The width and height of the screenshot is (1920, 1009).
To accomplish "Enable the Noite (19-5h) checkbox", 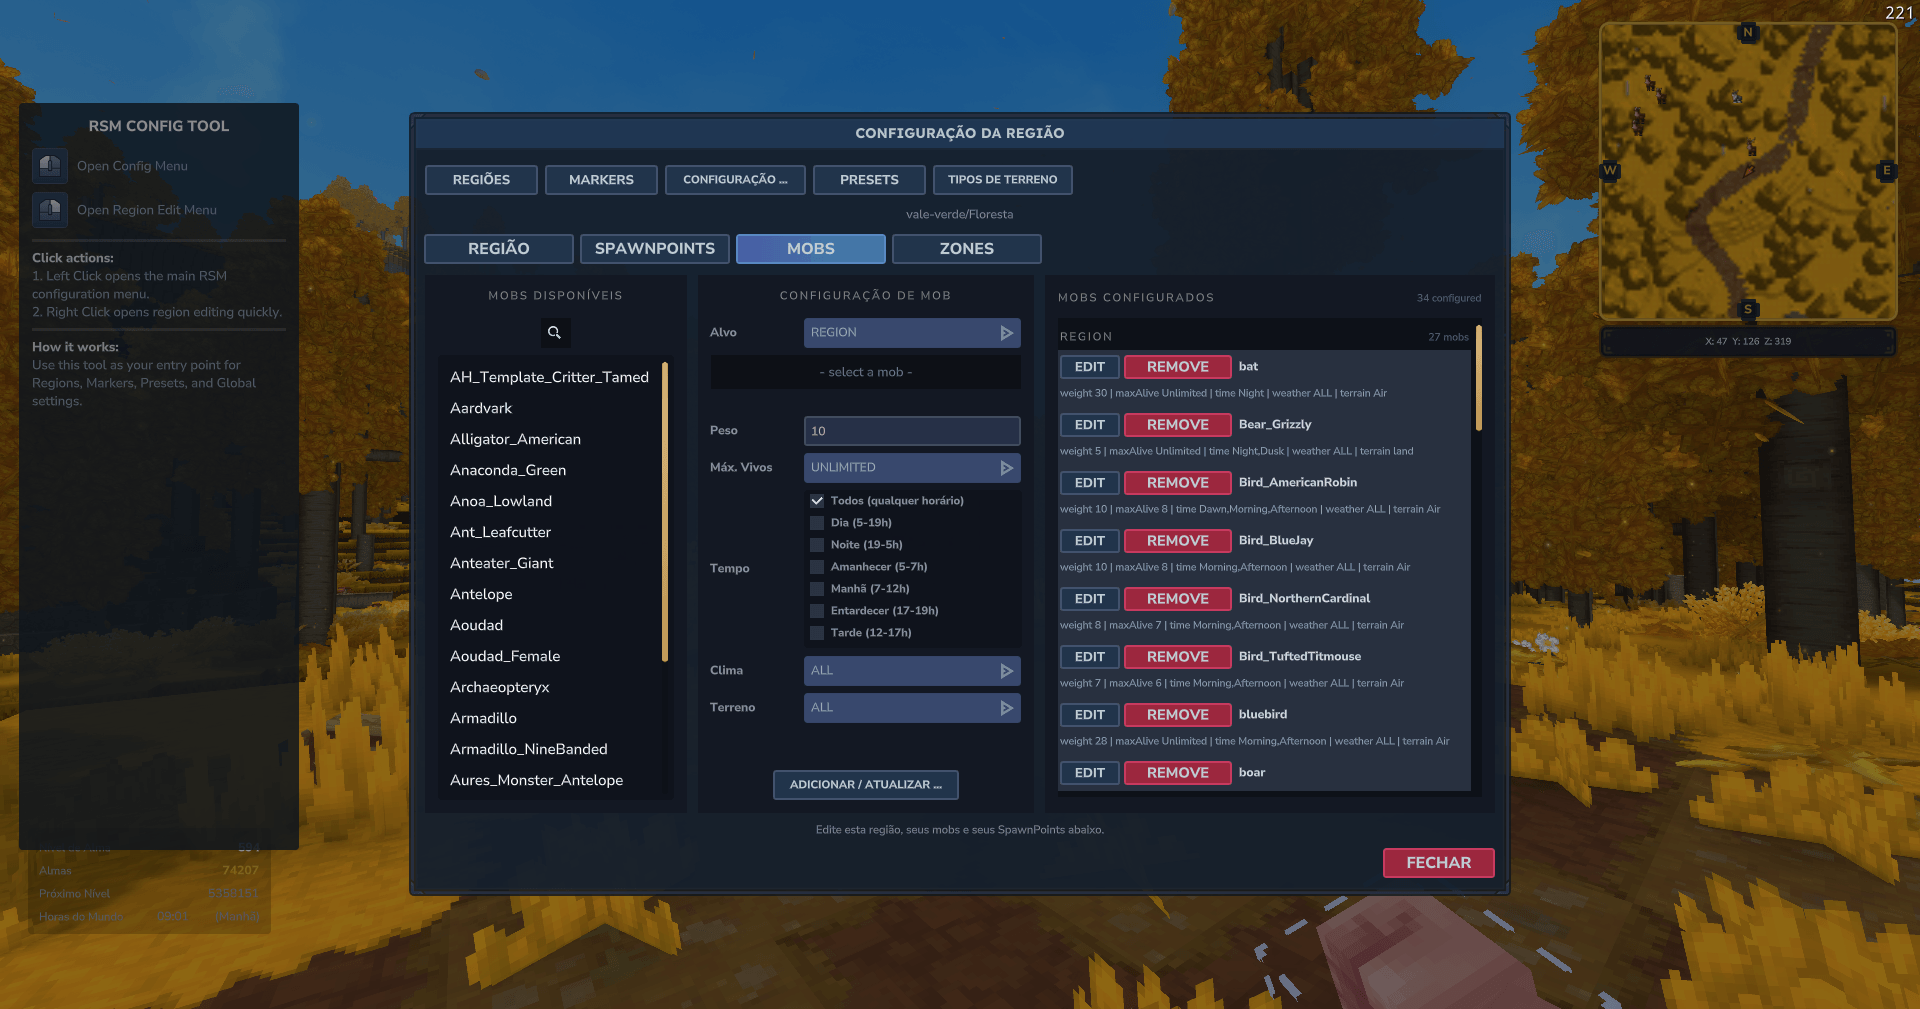I will tap(817, 545).
